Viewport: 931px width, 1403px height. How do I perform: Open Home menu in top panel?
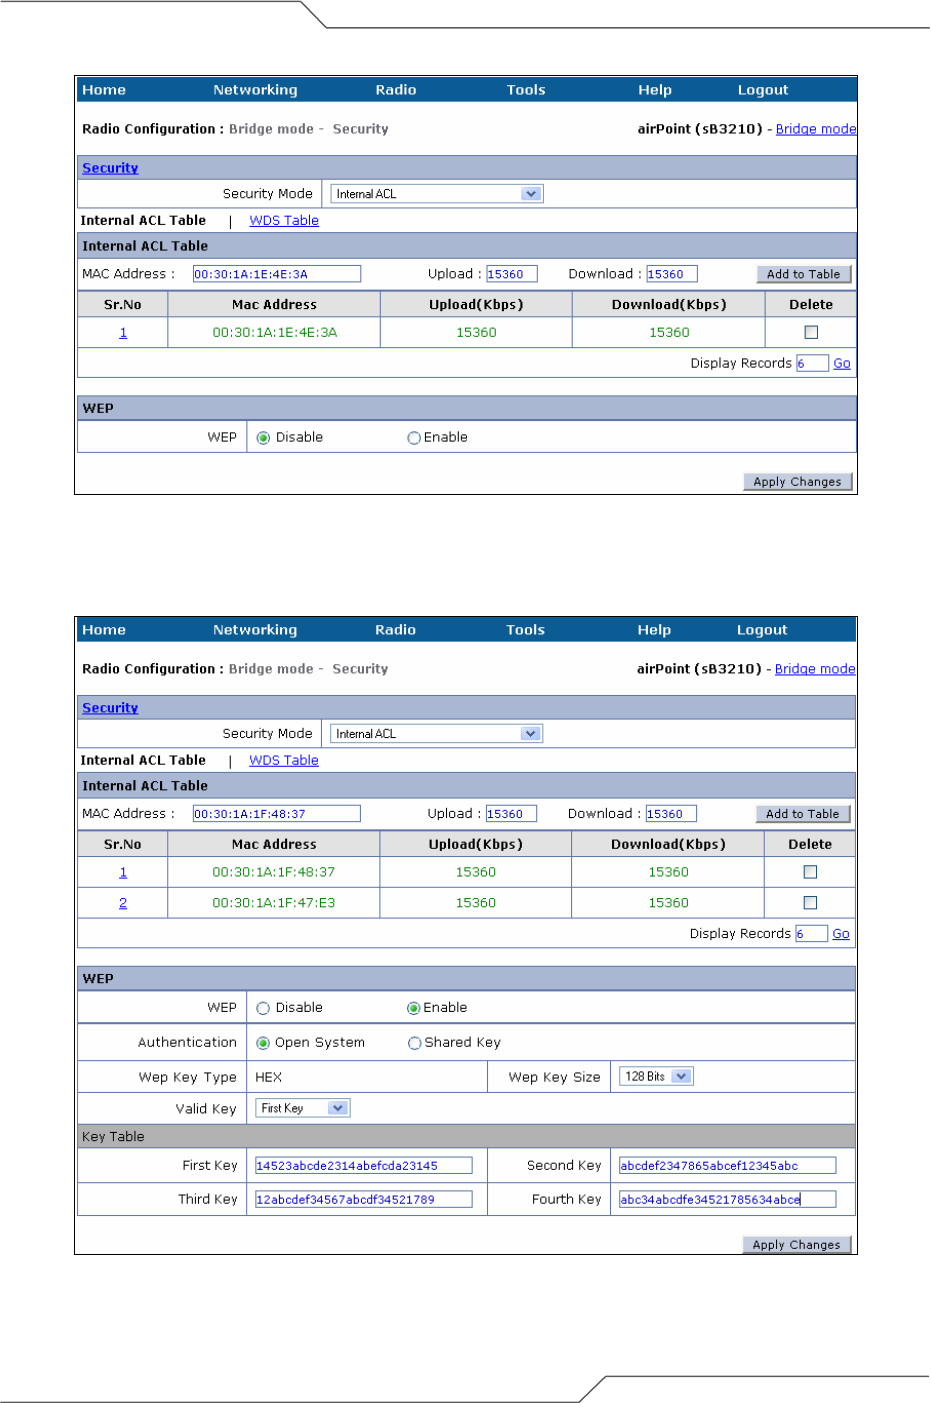tap(104, 90)
